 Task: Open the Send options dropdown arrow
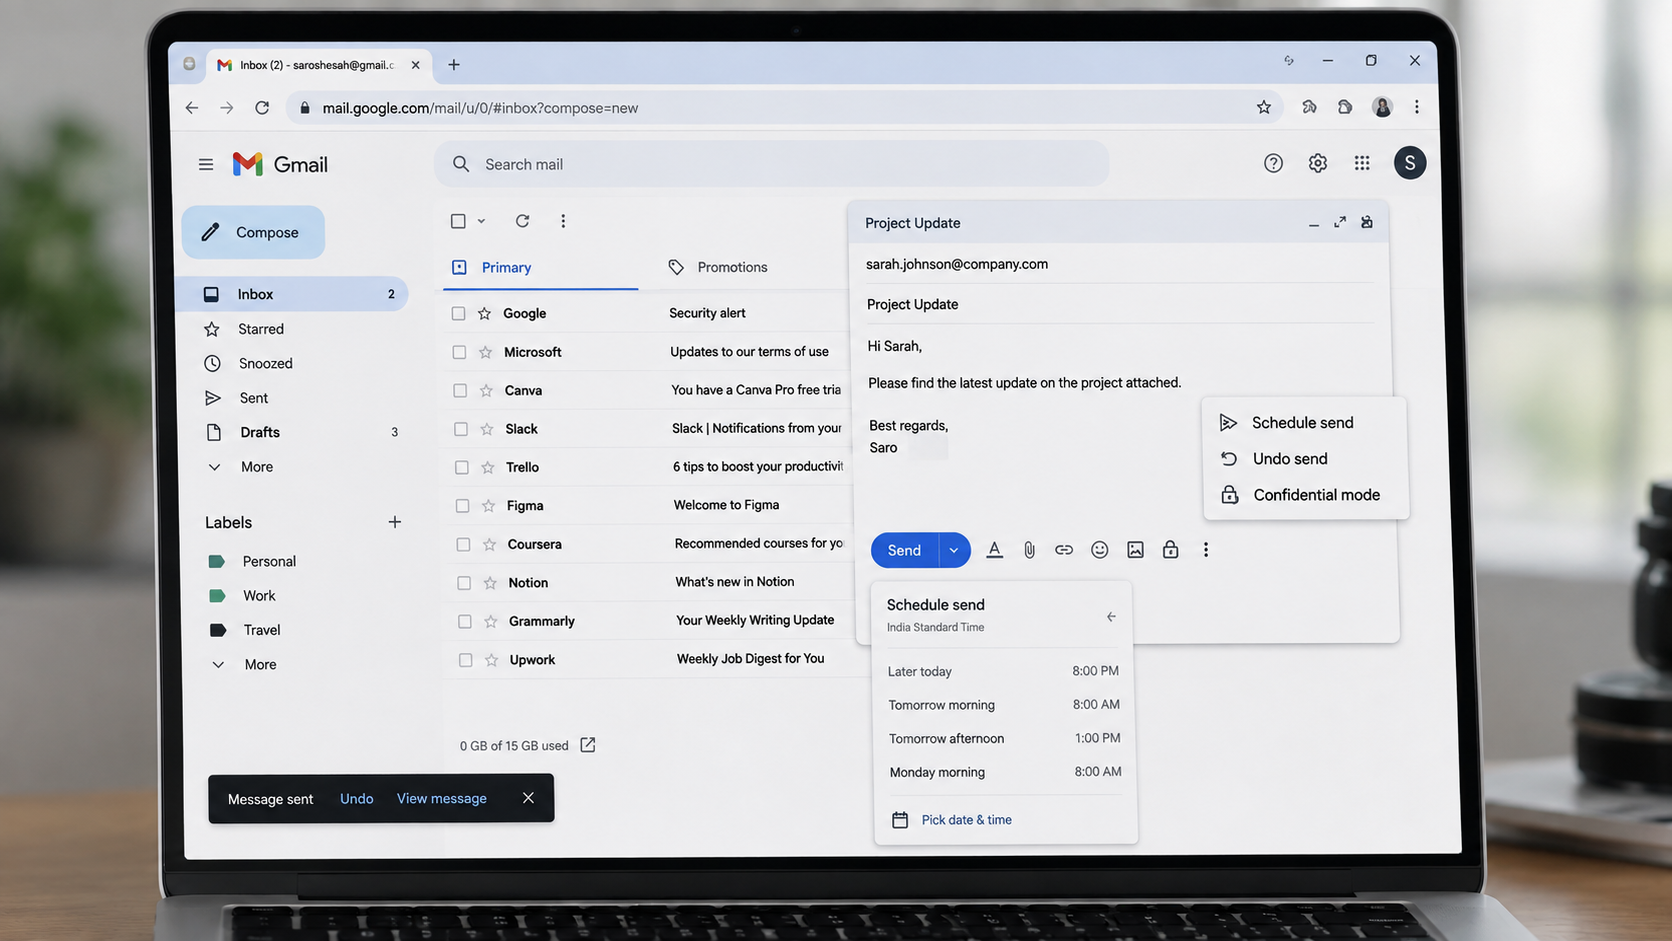[x=954, y=550]
